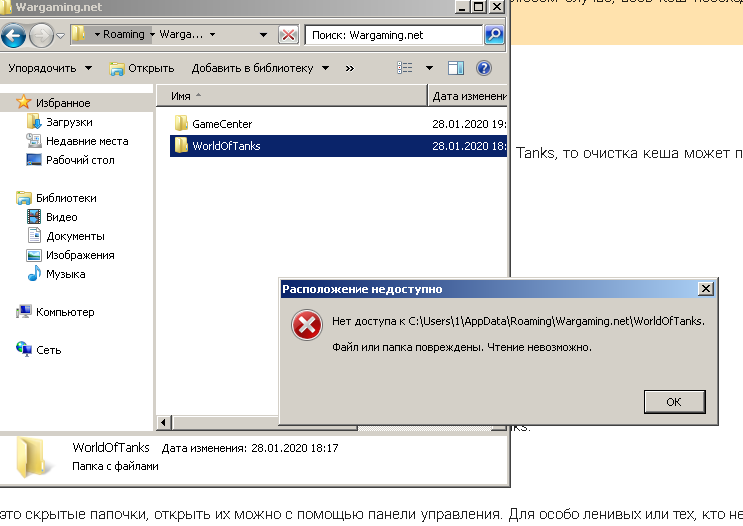Screen dimensions: 743x526
Task: Close the Расположение недоступно dialog
Action: [706, 289]
